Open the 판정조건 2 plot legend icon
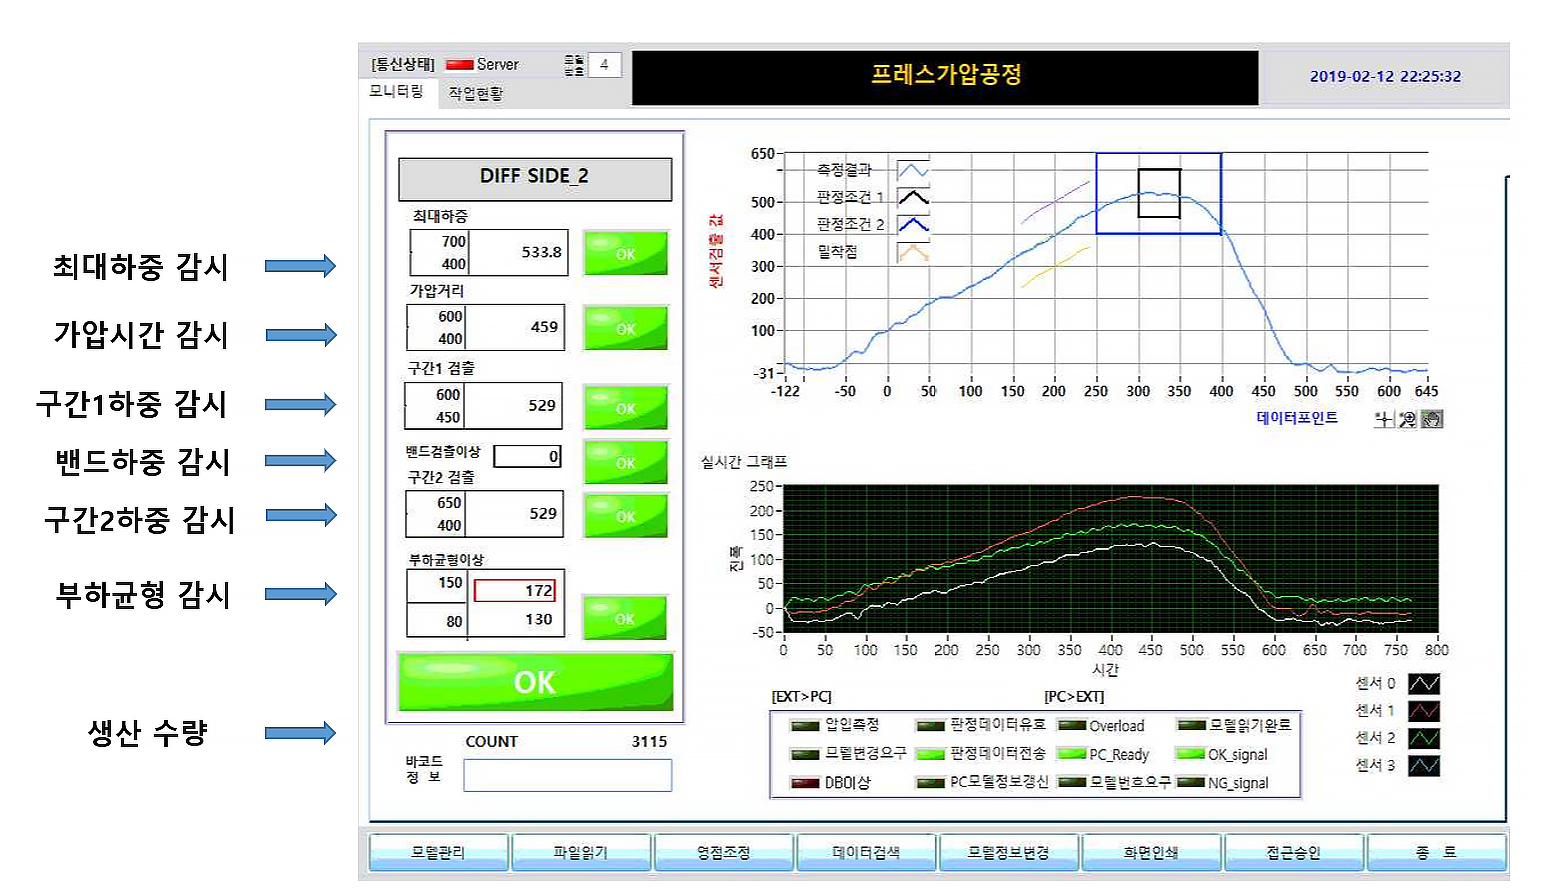This screenshot has width=1543, height=896. pos(913,225)
